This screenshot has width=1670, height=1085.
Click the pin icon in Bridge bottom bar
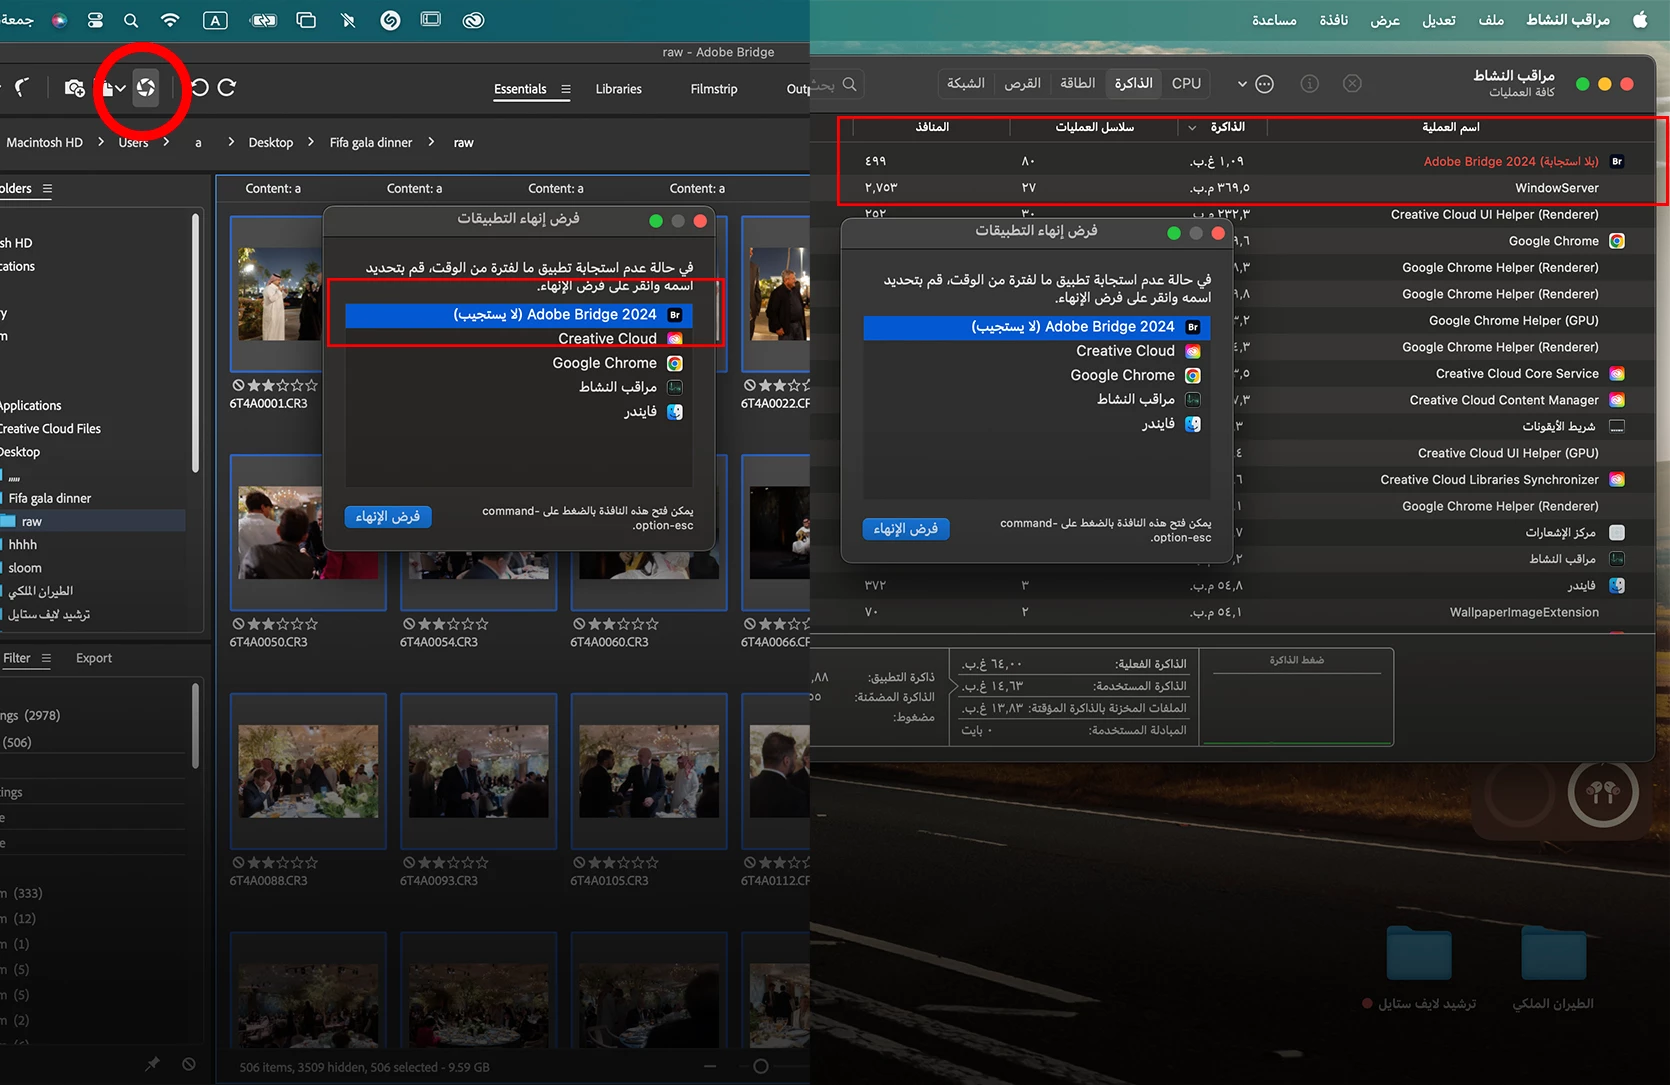coord(152,1065)
